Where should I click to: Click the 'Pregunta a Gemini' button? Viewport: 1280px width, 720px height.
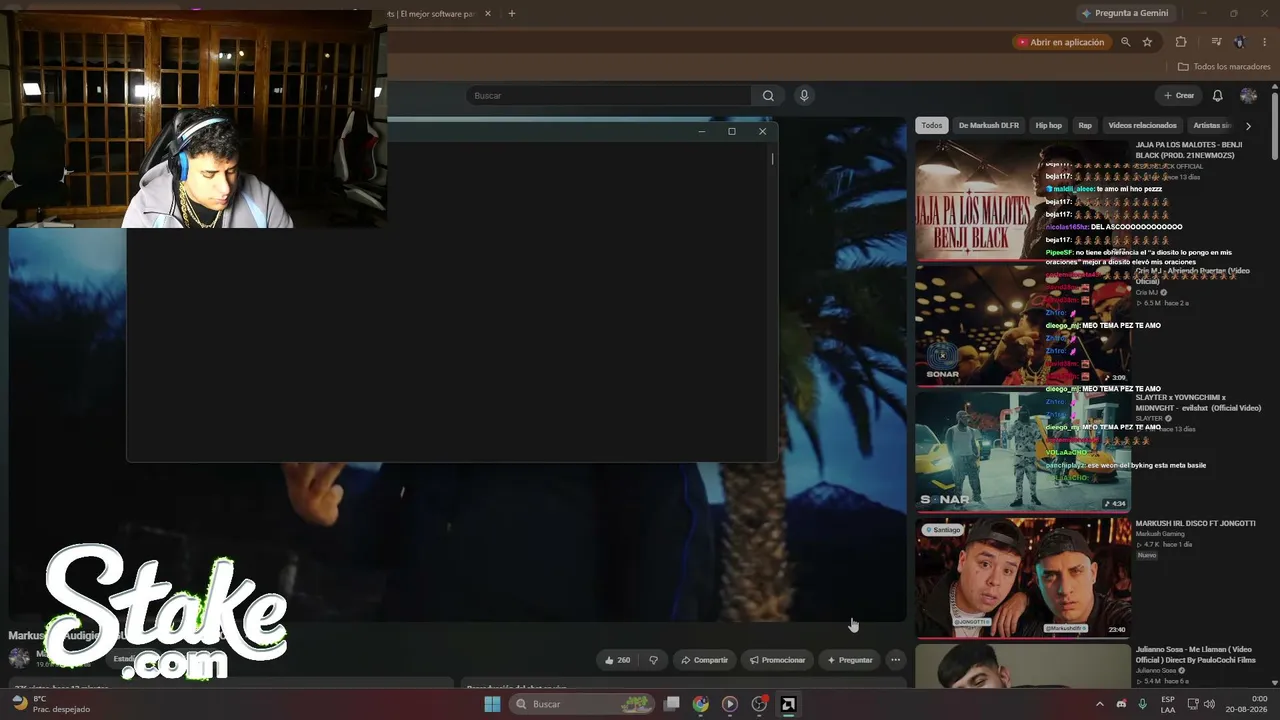pyautogui.click(x=1124, y=13)
